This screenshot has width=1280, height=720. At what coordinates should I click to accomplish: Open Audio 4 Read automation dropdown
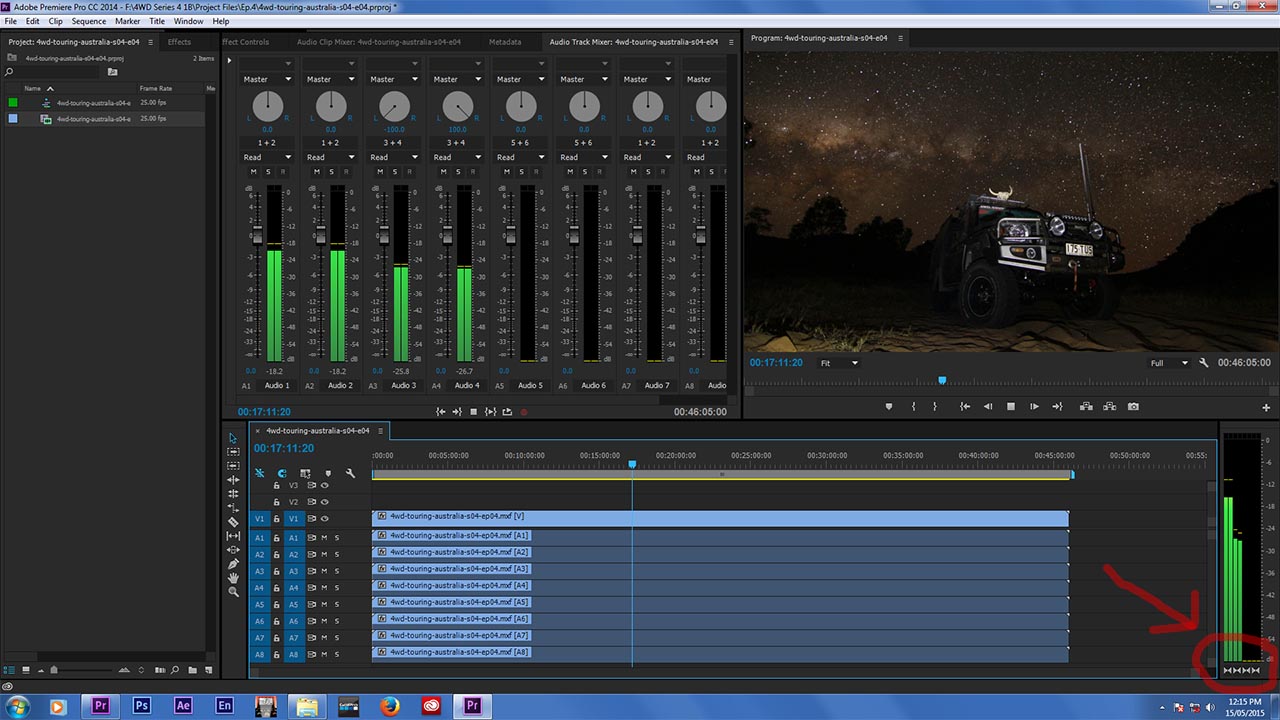click(457, 157)
